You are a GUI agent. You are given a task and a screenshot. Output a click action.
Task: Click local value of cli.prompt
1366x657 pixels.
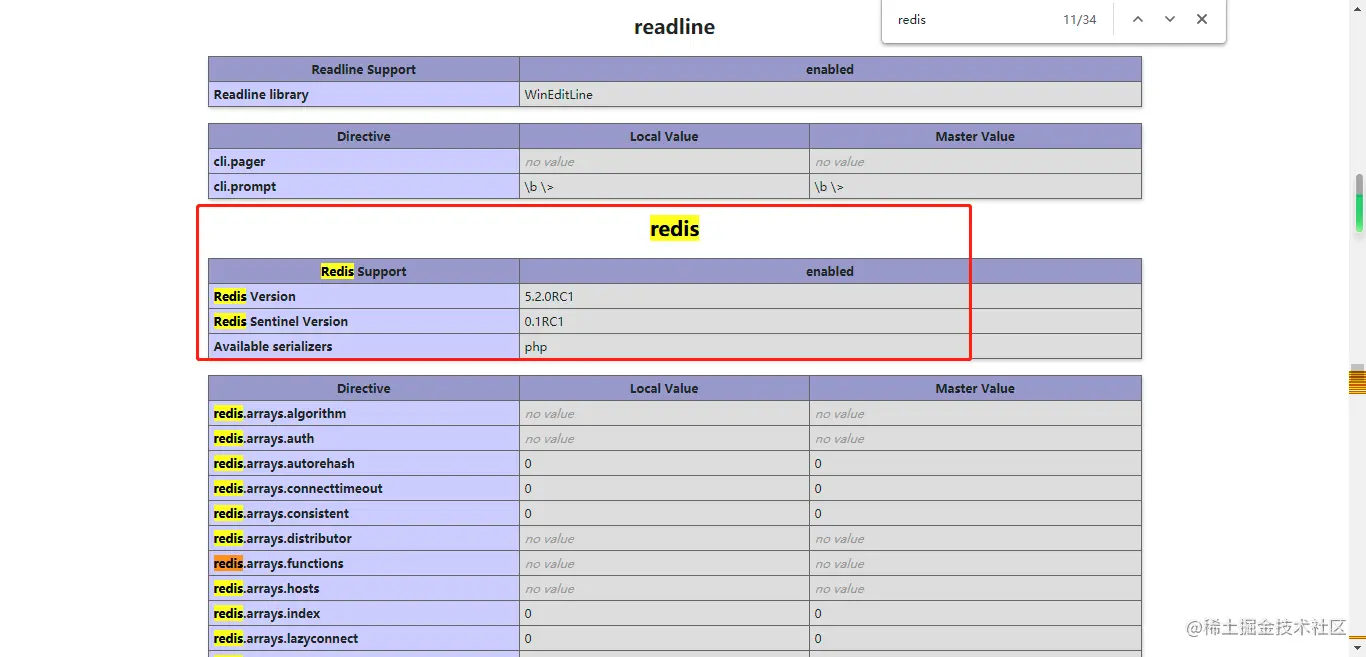pyautogui.click(x=664, y=187)
